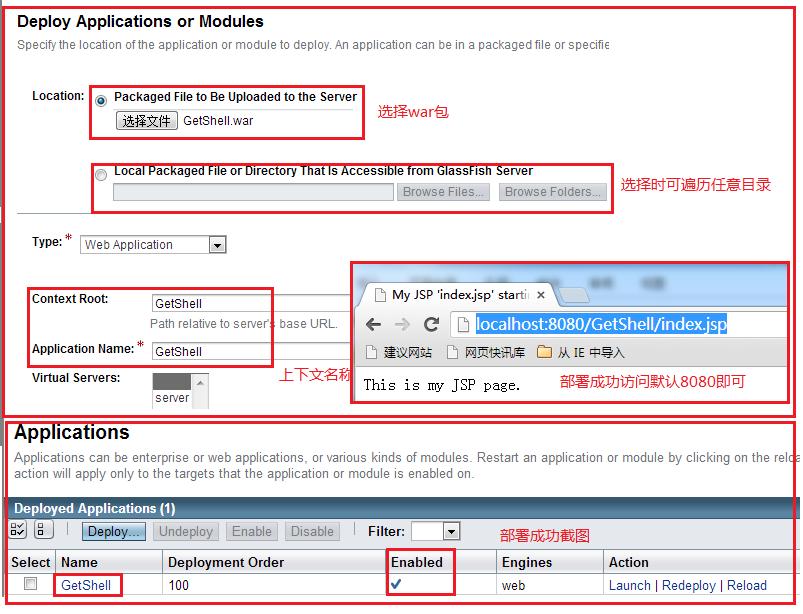This screenshot has height=614, width=803.
Task: Select the Local Packaged File or Directory radio button
Action: click(101, 175)
